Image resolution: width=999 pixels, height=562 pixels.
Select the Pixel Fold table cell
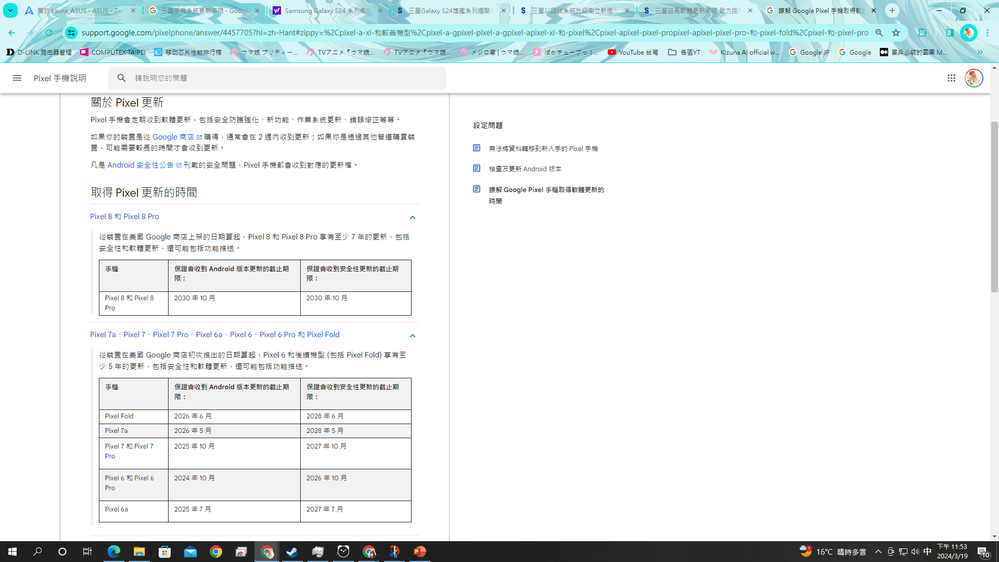(x=133, y=416)
